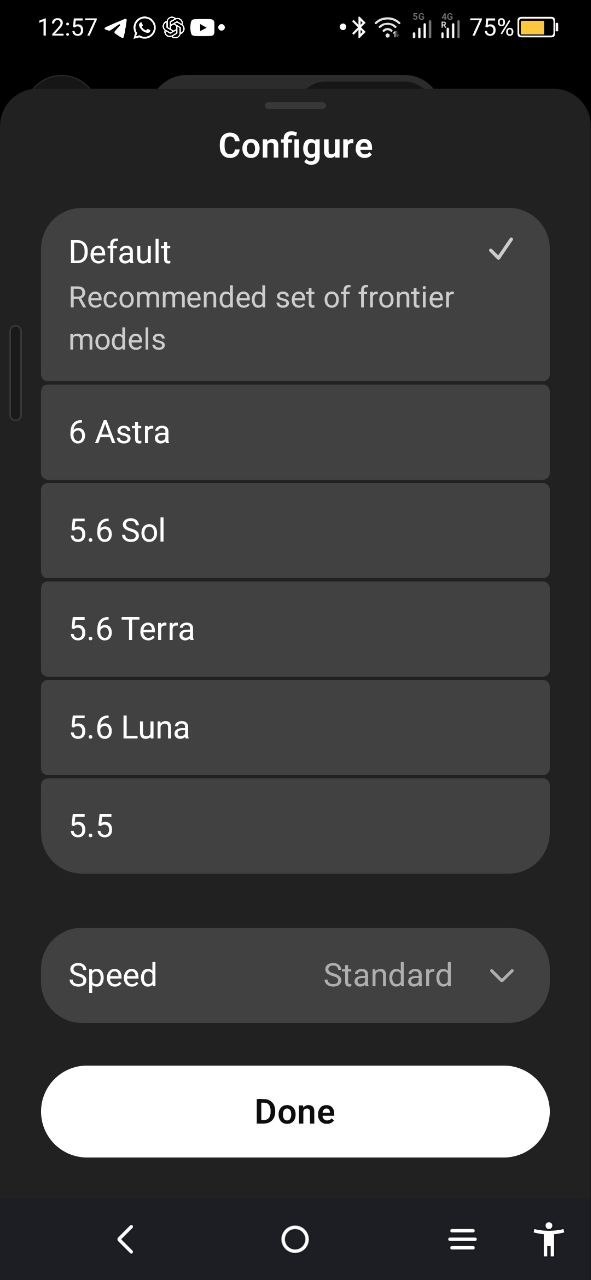
Task: Tap the accessibility figure icon
Action: click(x=548, y=1240)
